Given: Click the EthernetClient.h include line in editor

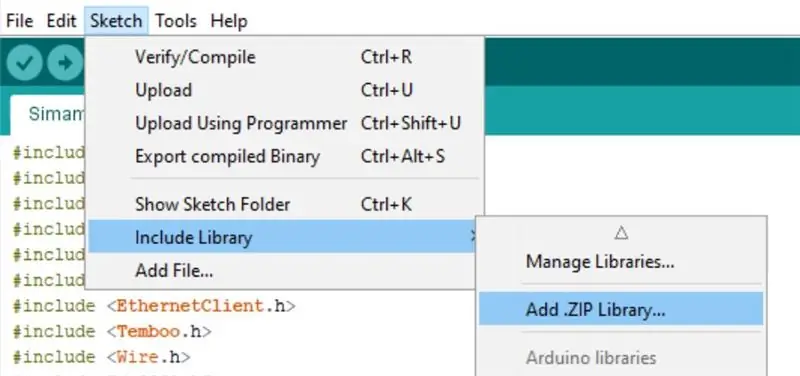Looking at the screenshot, I should click(154, 306).
